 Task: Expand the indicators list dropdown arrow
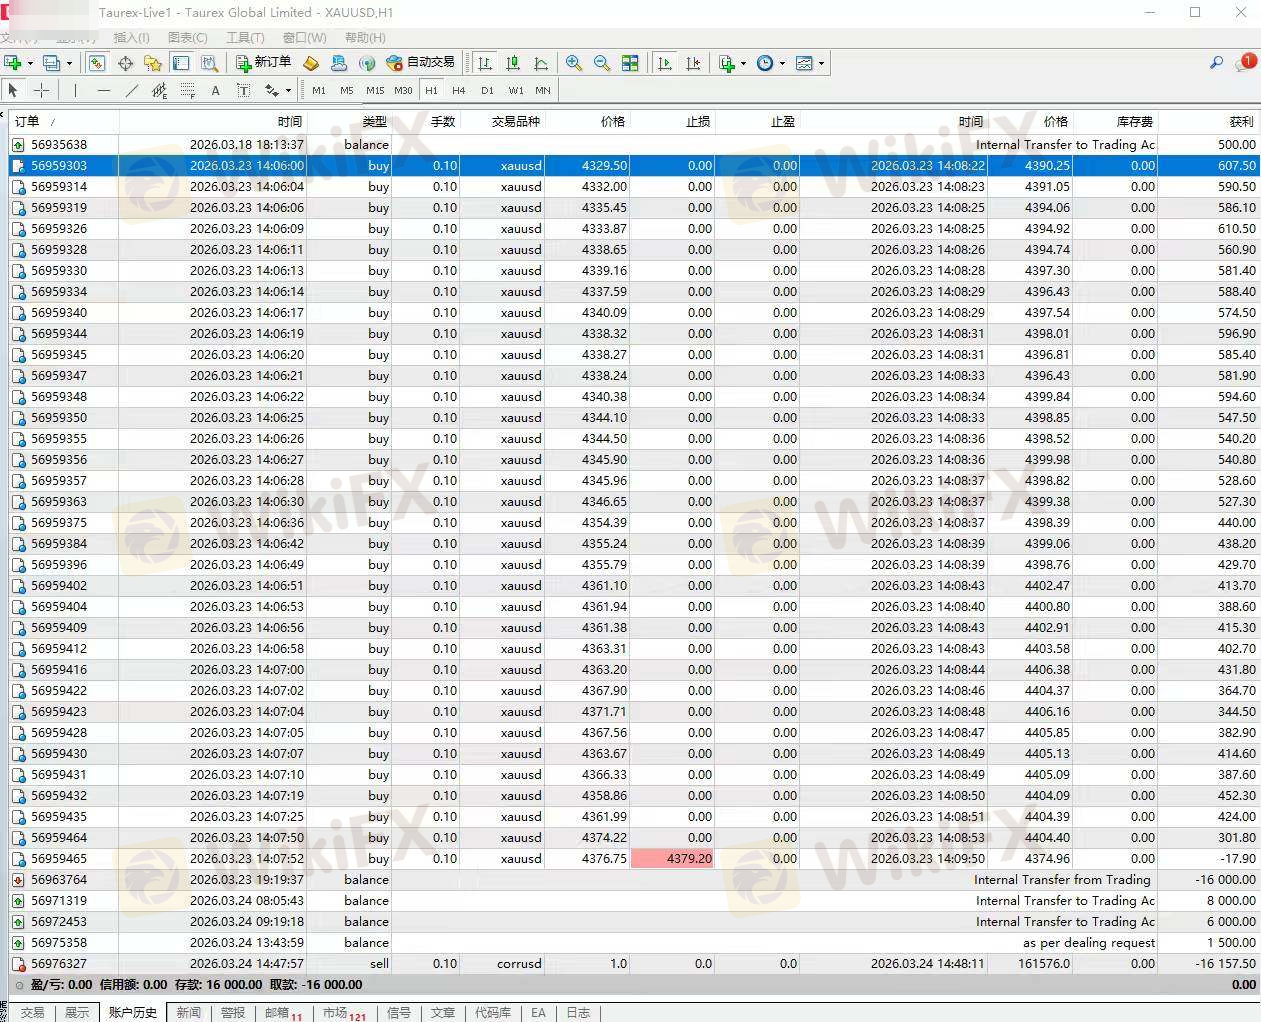743,64
